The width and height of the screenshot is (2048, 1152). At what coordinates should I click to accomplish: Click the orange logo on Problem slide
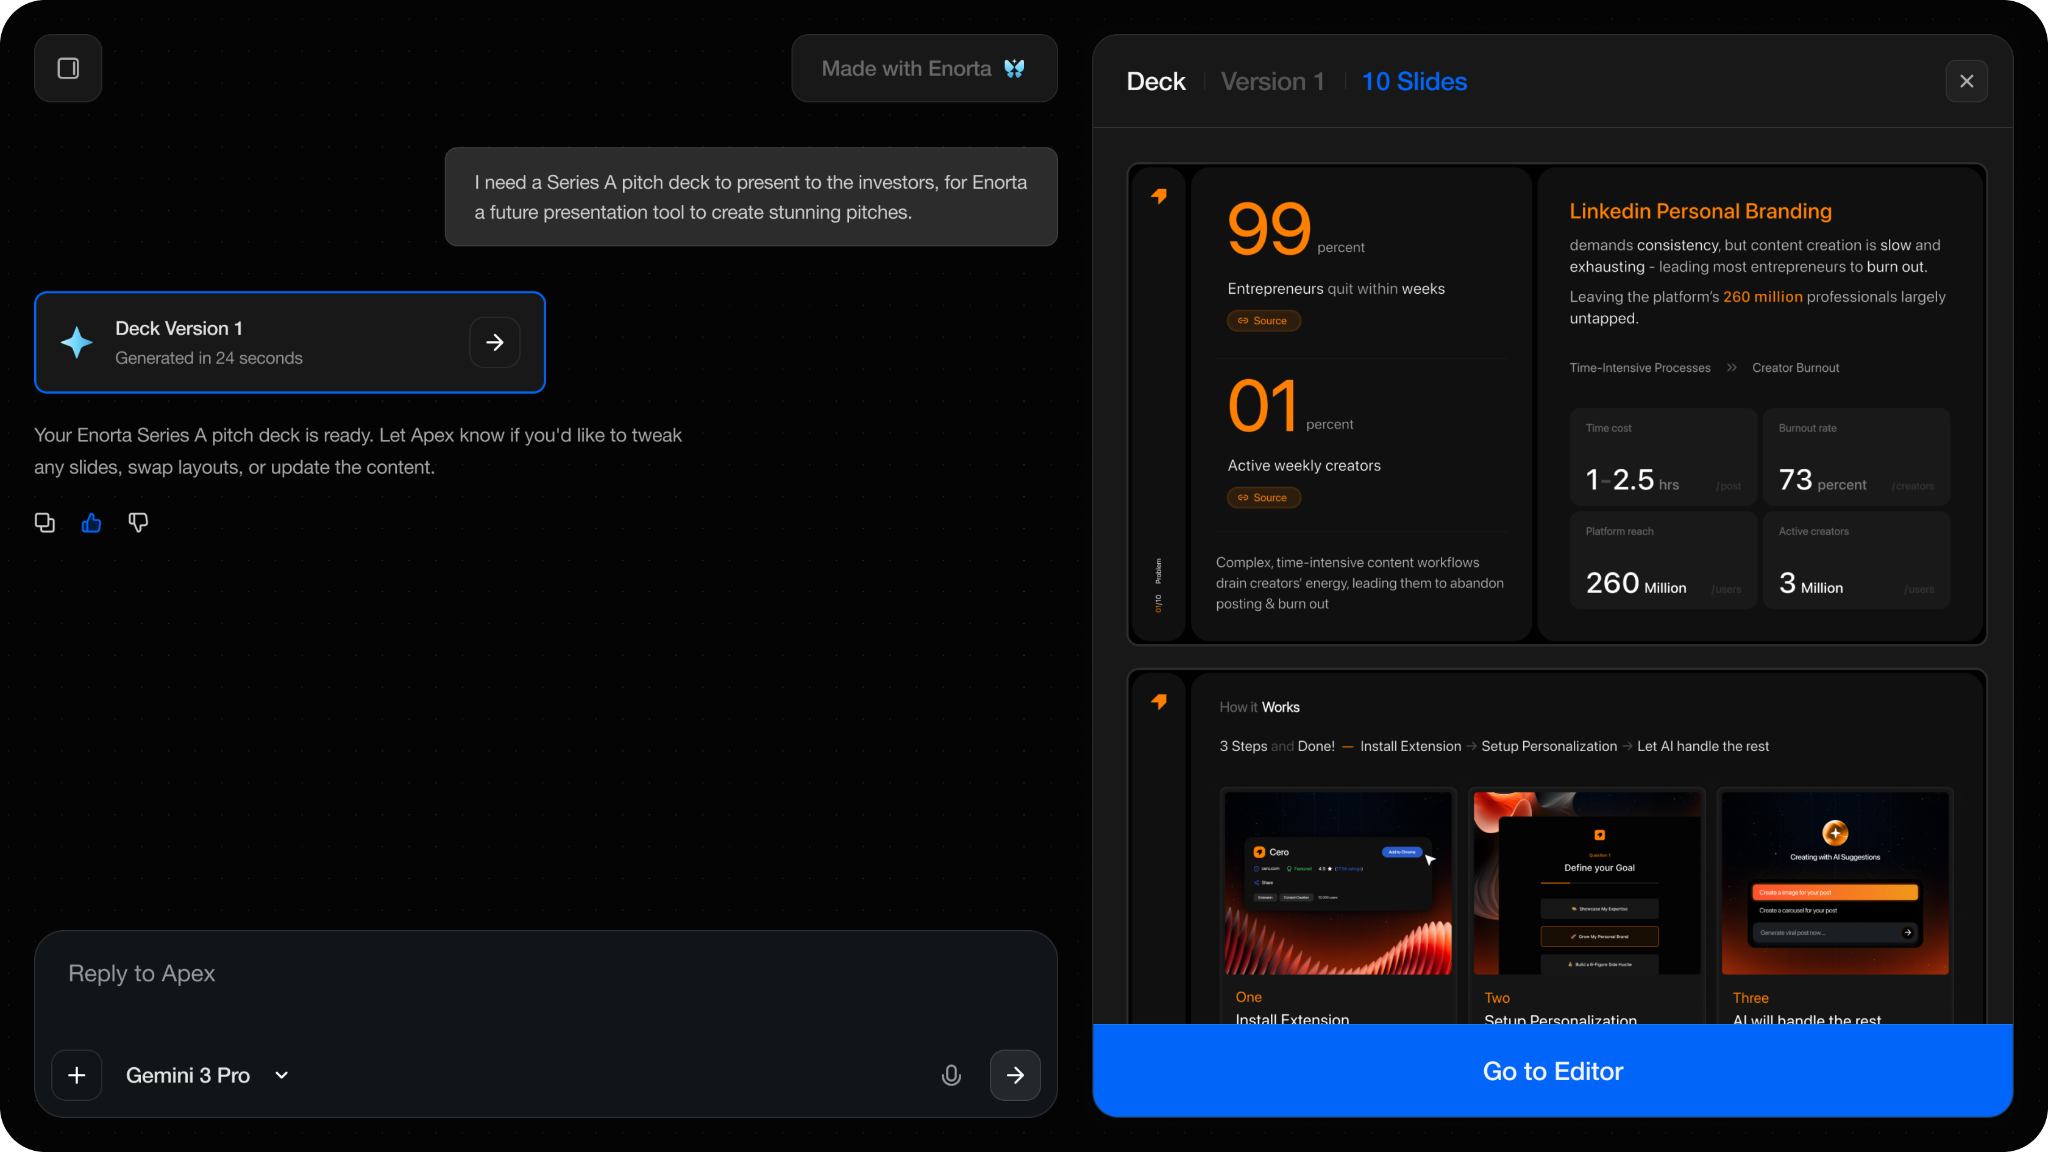(x=1159, y=196)
